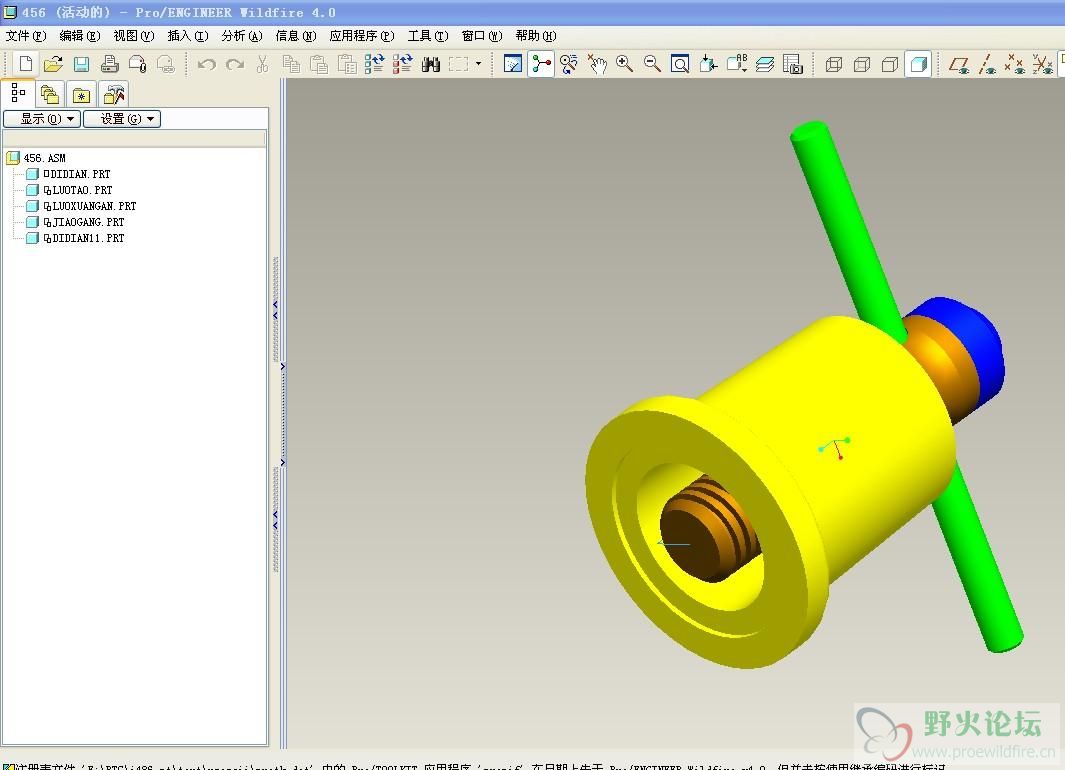Open the 设置 dropdown in the navigator
The height and width of the screenshot is (770, 1065).
pos(122,119)
